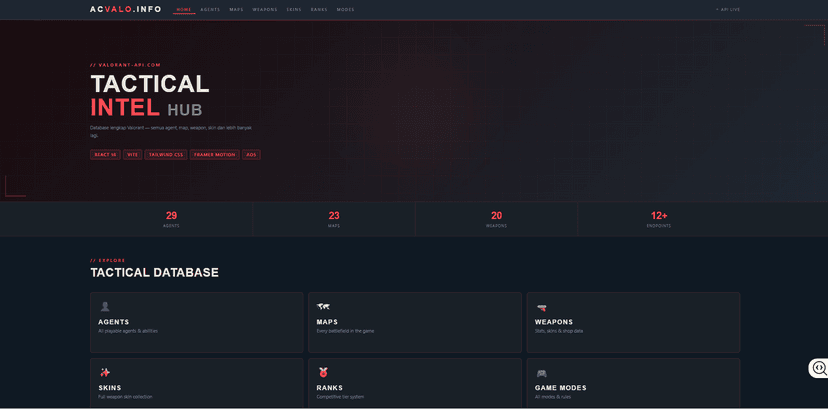The width and height of the screenshot is (828, 409).
Task: Go to the Home nav tab
Action: click(184, 10)
